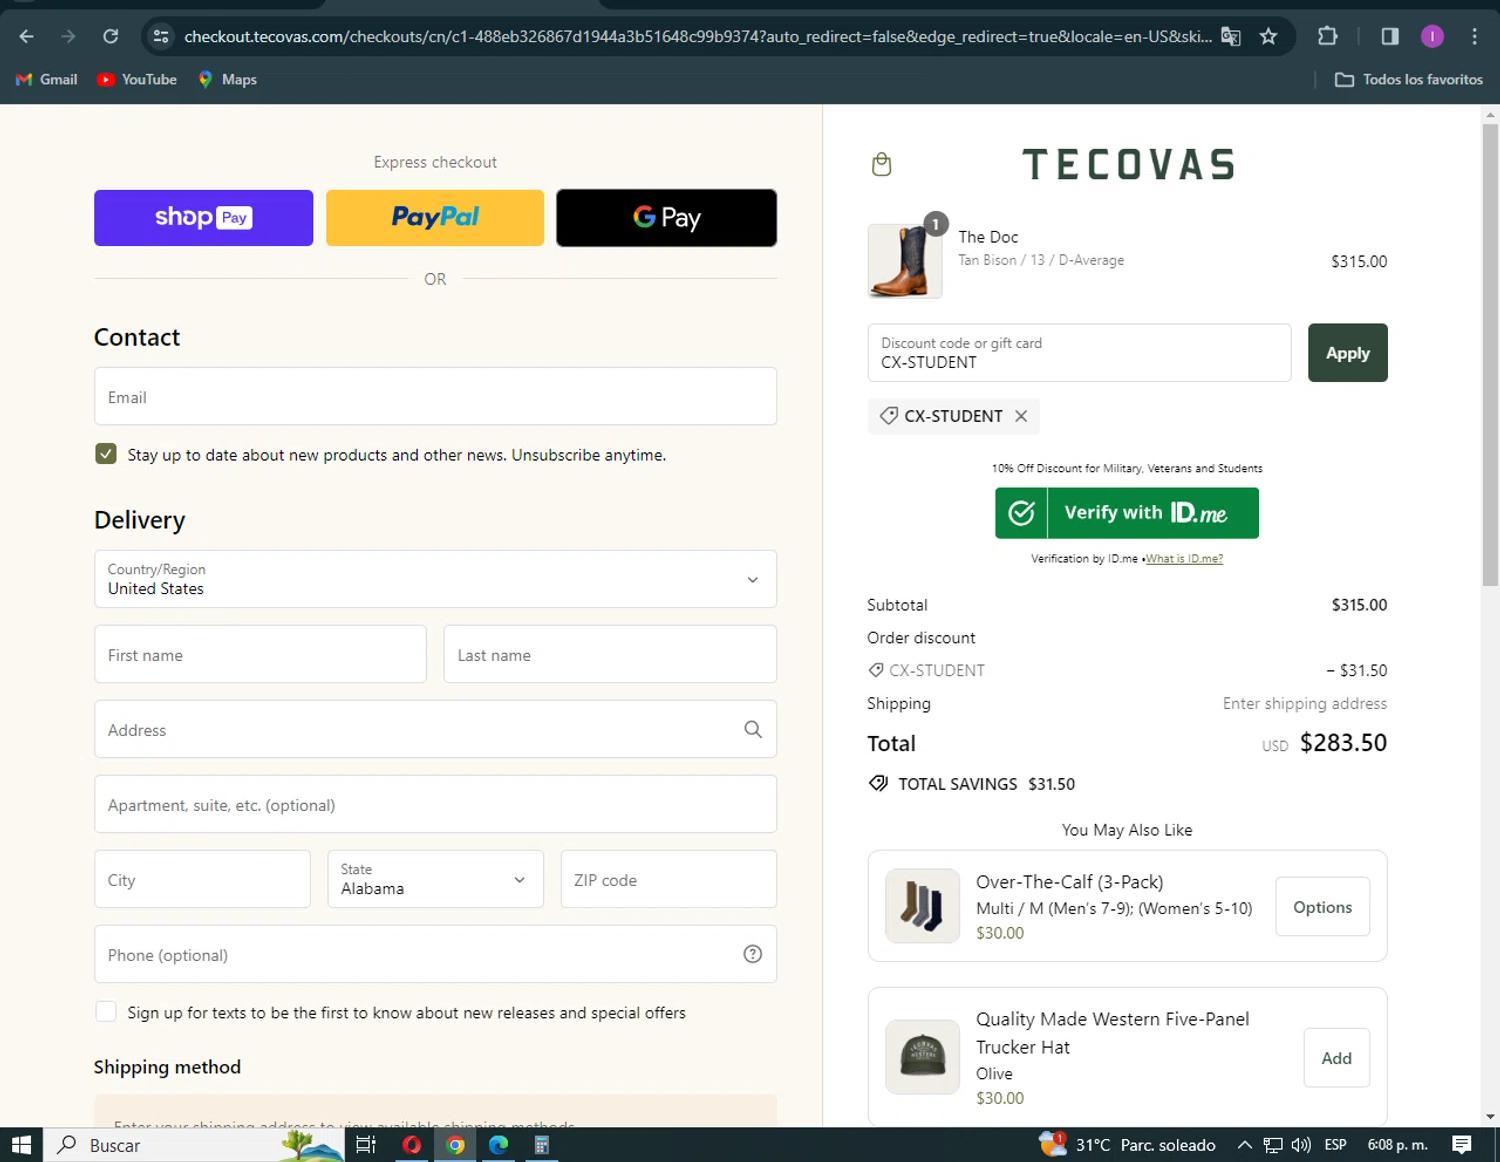This screenshot has height=1162, width=1500.
Task: Click the discount code input field
Action: click(1079, 352)
